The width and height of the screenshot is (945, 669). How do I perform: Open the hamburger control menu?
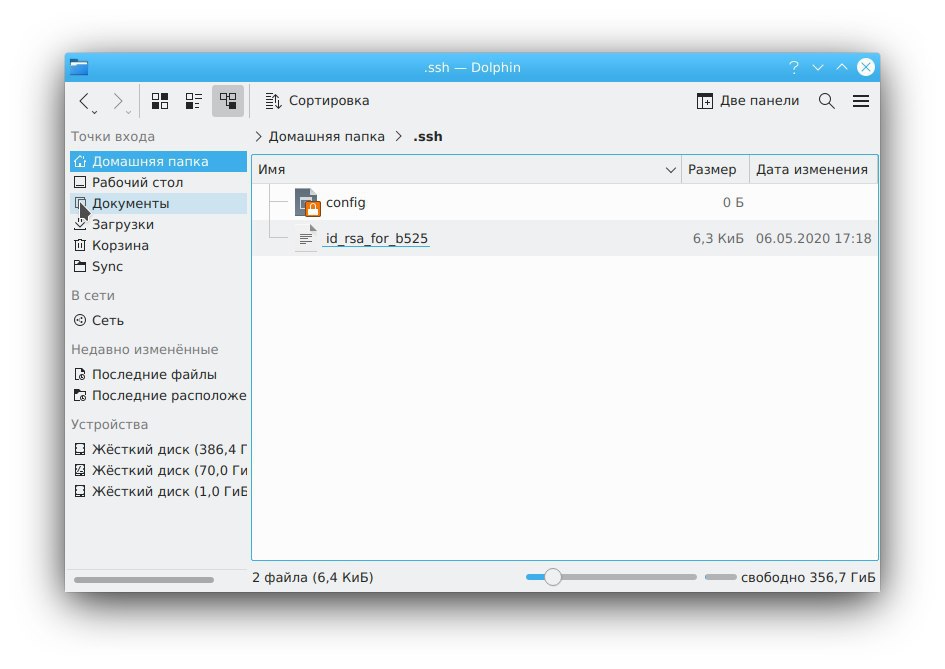(x=861, y=101)
